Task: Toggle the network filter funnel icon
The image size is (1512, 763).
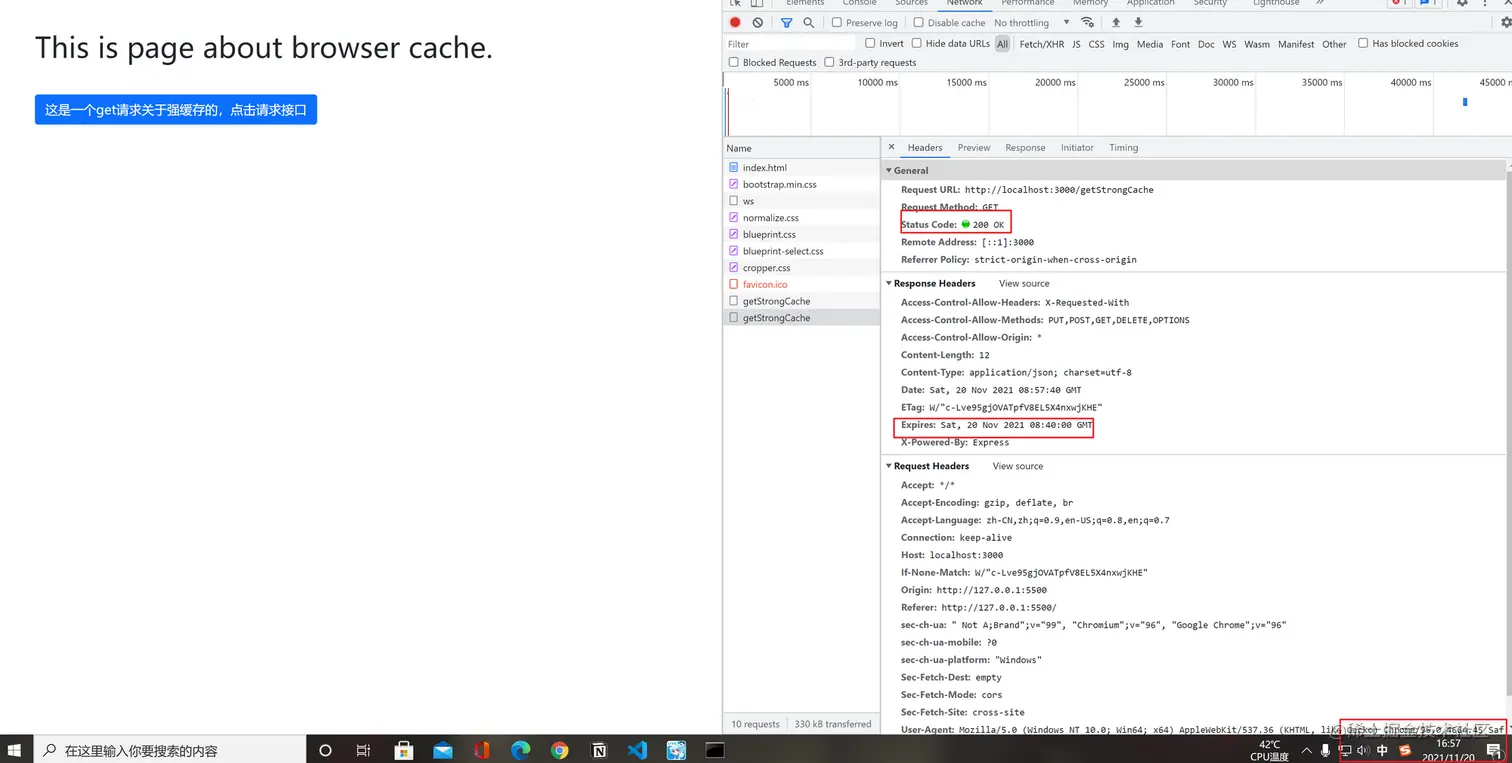Action: pos(787,22)
